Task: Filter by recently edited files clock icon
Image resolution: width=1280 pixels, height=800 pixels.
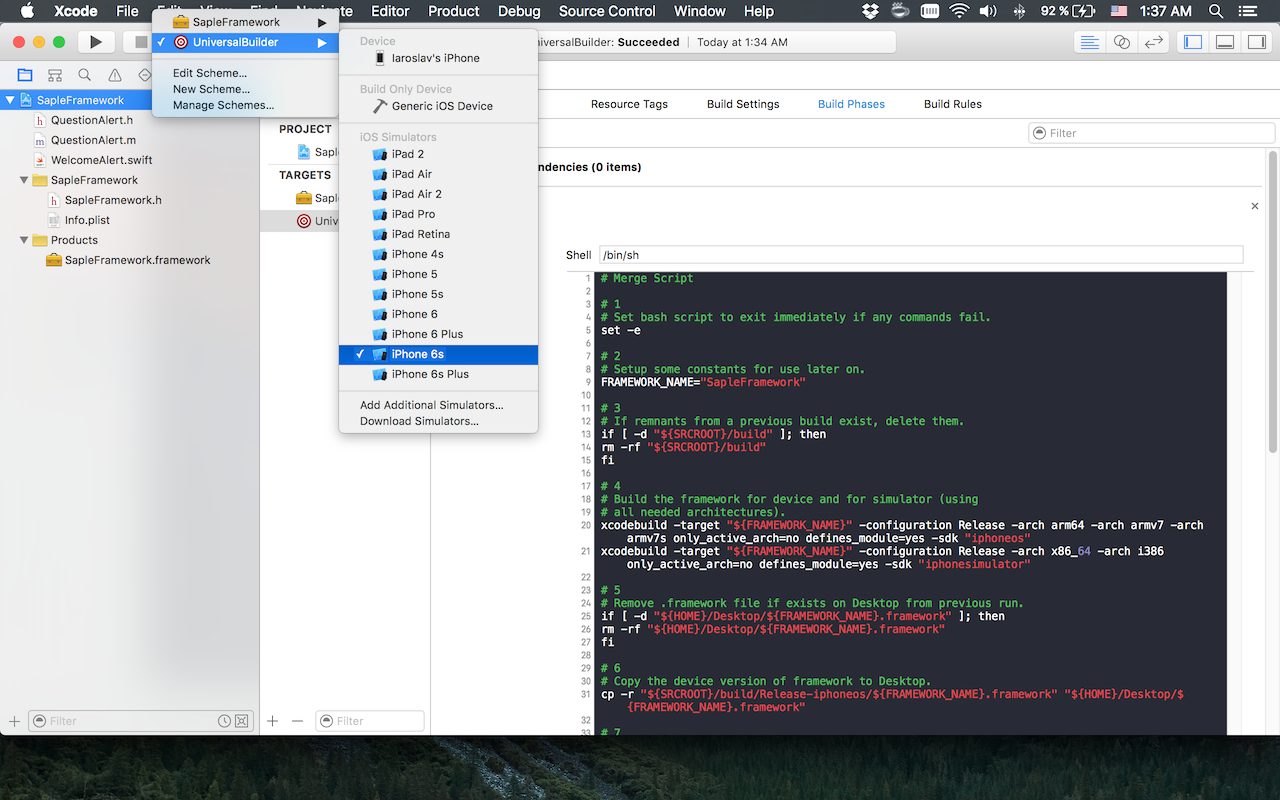Action: pyautogui.click(x=225, y=721)
